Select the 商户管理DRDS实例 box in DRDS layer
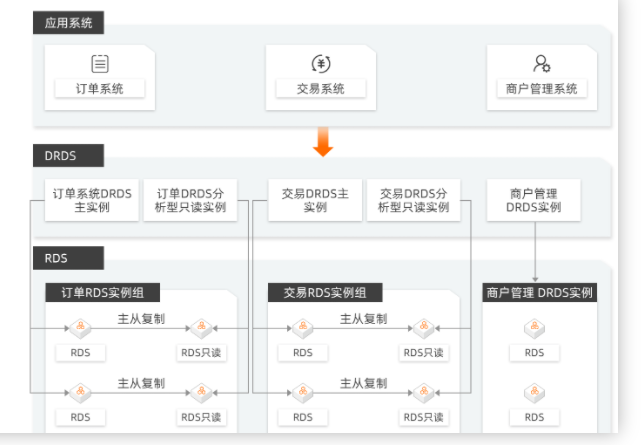641x445 pixels. click(533, 200)
